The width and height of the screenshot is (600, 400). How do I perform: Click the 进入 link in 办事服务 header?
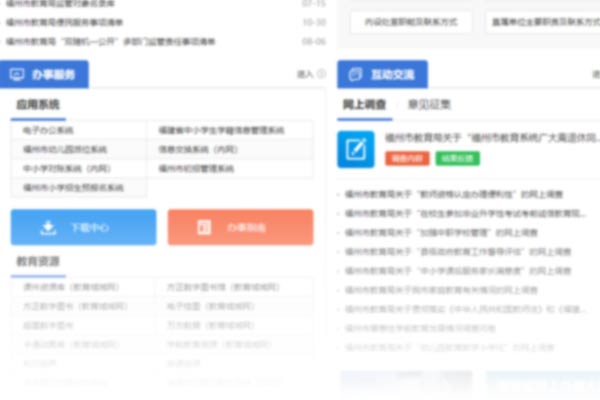[x=305, y=74]
